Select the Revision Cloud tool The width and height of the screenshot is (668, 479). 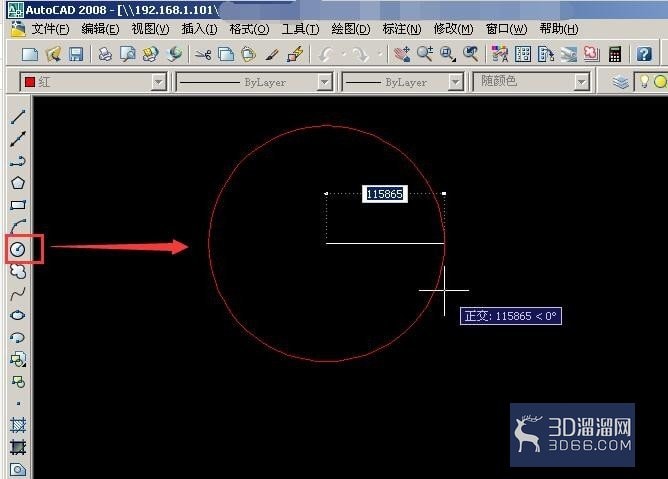tap(18, 271)
